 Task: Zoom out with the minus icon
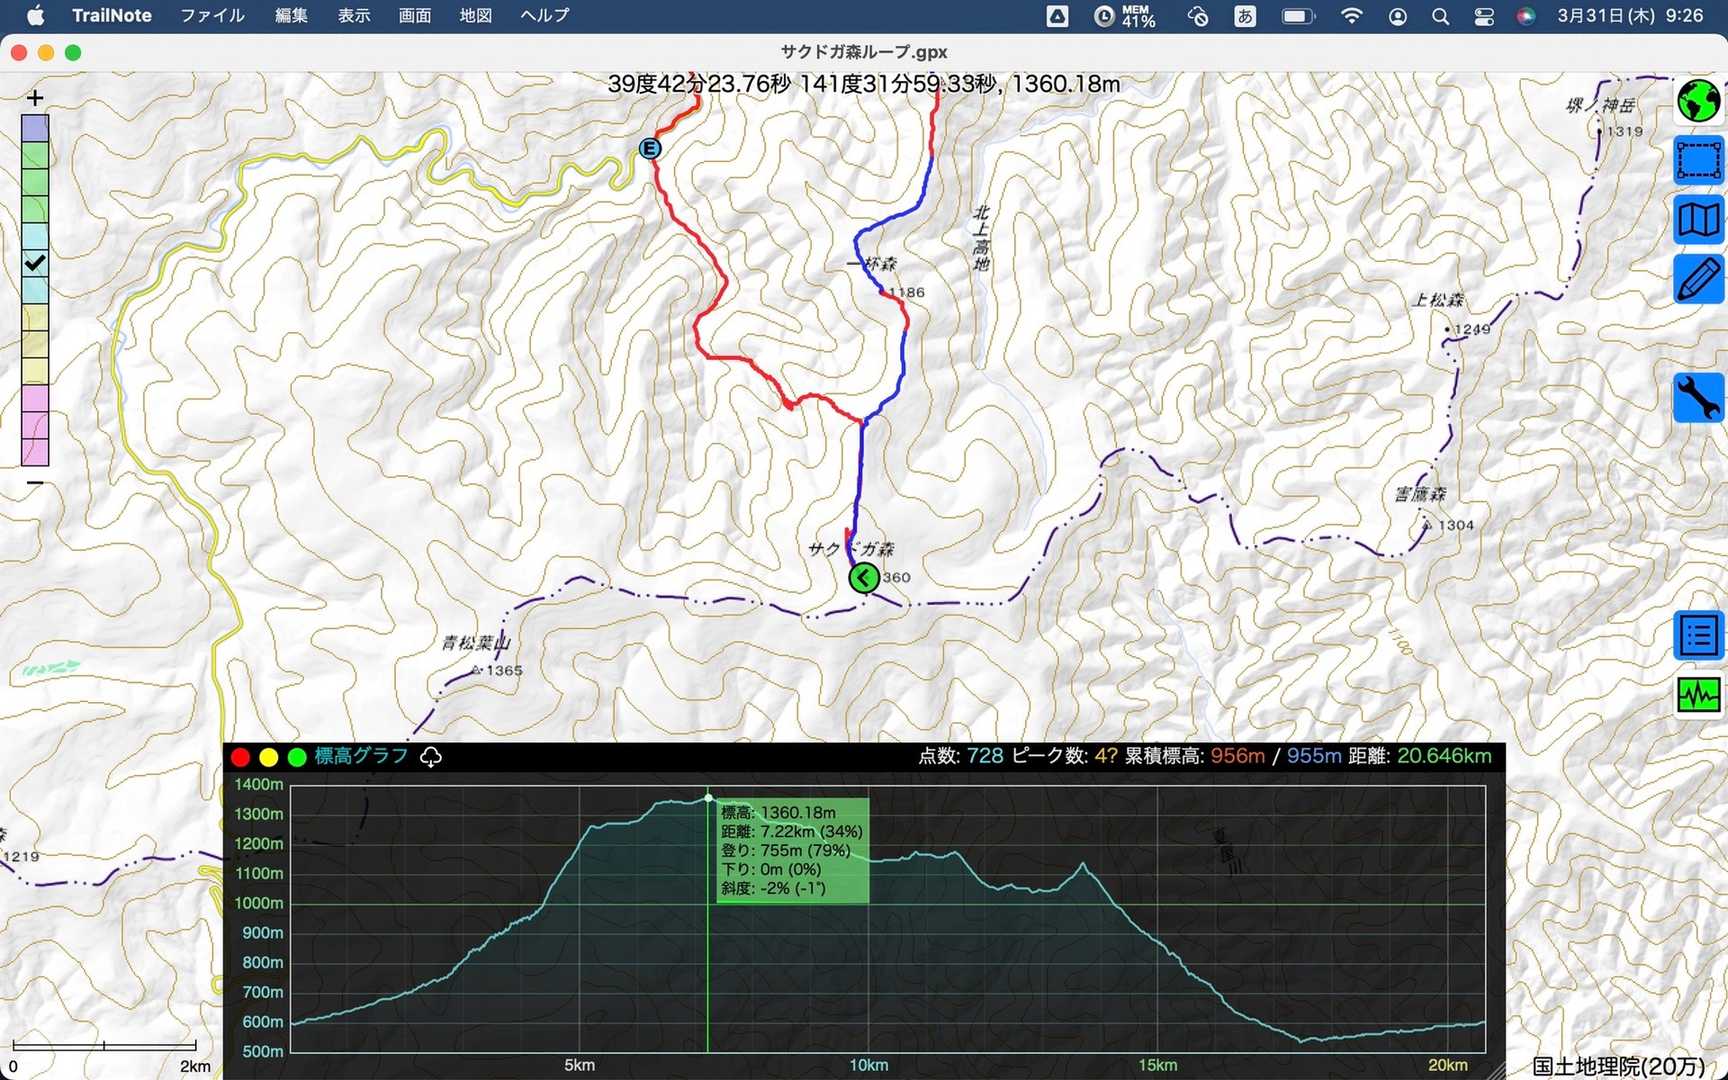(x=35, y=483)
